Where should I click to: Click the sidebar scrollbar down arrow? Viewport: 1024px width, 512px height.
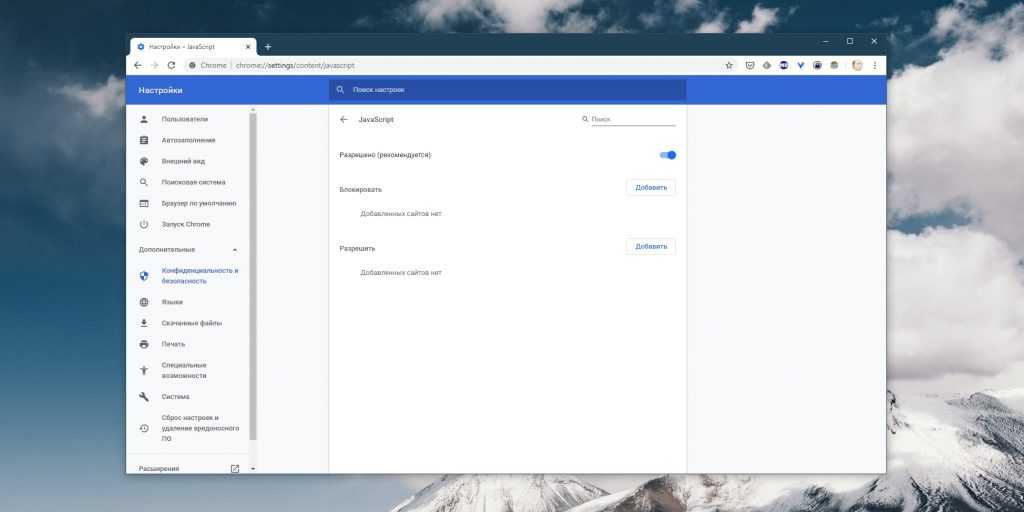253,468
